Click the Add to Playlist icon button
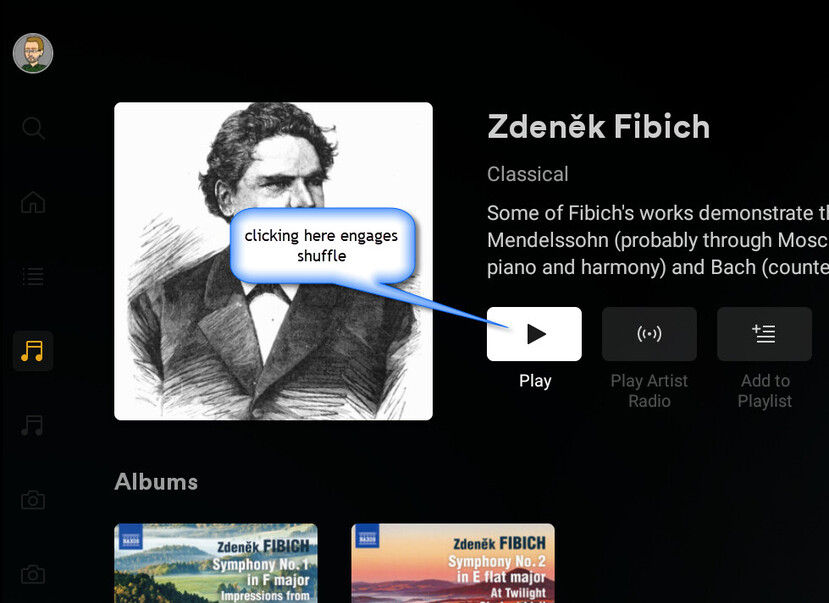This screenshot has width=829, height=603. [764, 334]
